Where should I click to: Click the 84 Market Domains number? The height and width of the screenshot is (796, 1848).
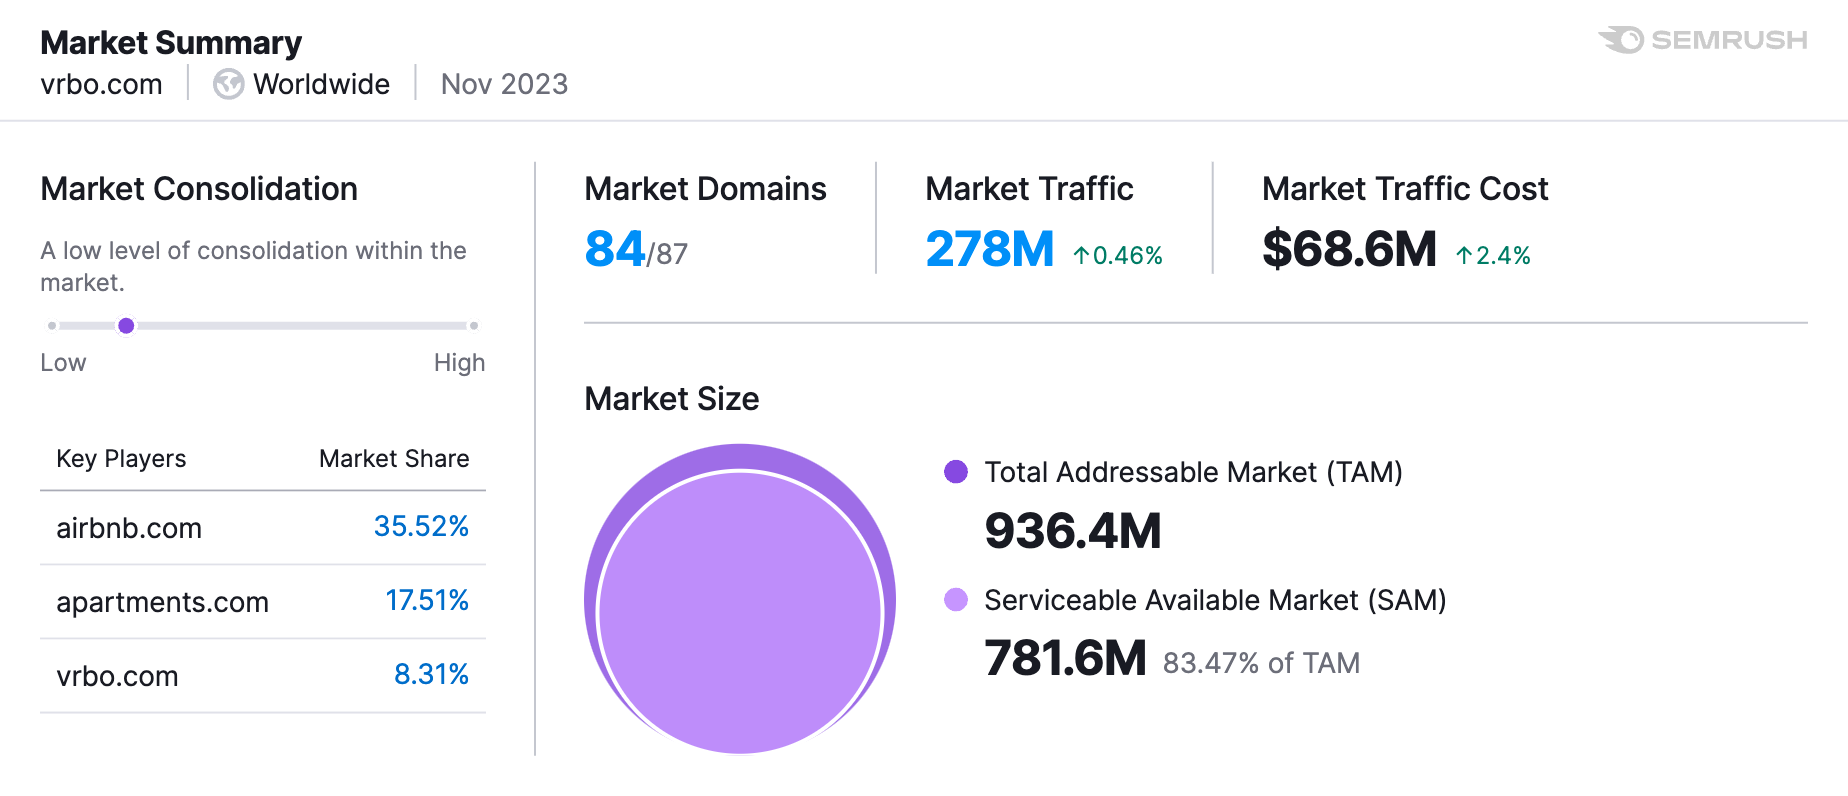tap(615, 249)
